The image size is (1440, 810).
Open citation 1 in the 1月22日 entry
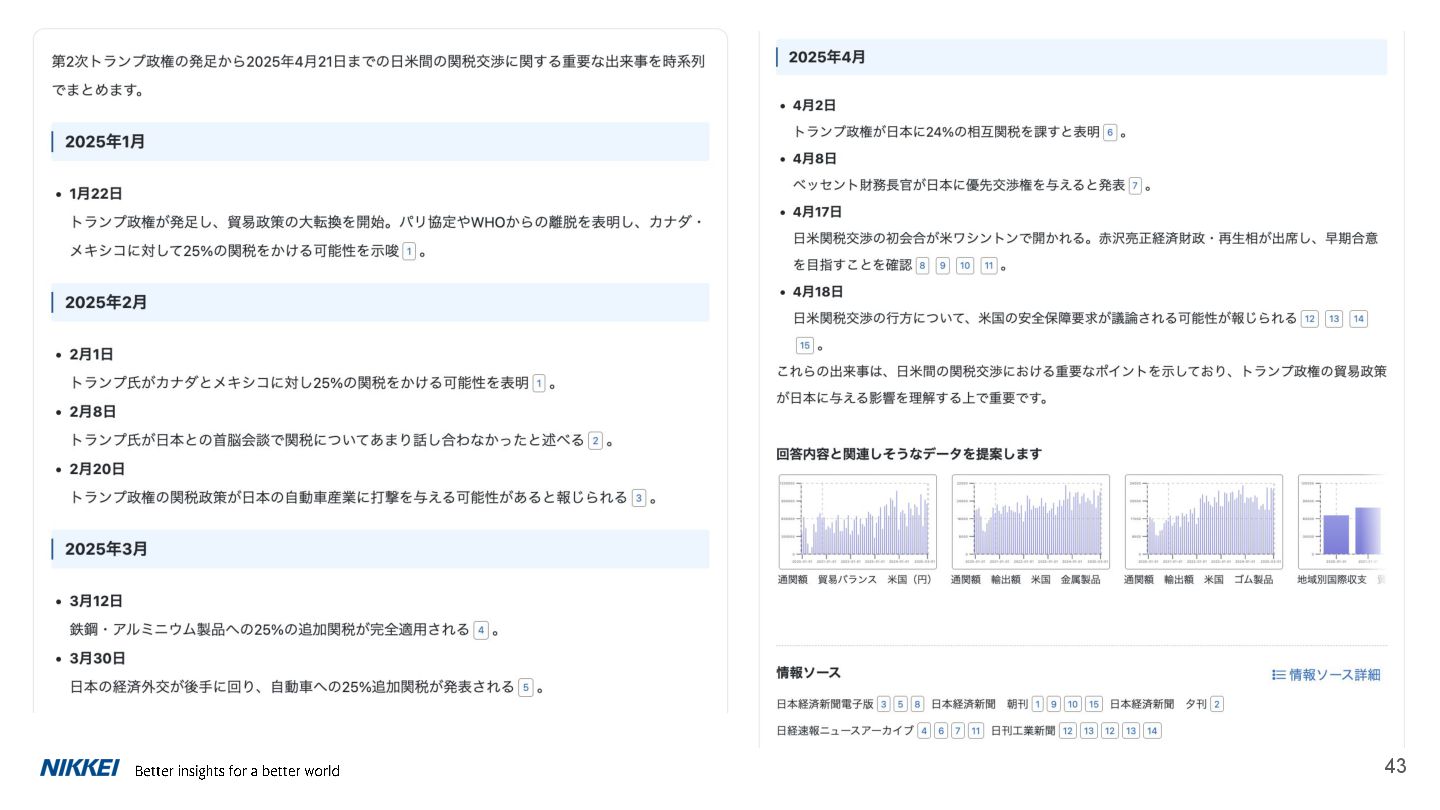(409, 252)
